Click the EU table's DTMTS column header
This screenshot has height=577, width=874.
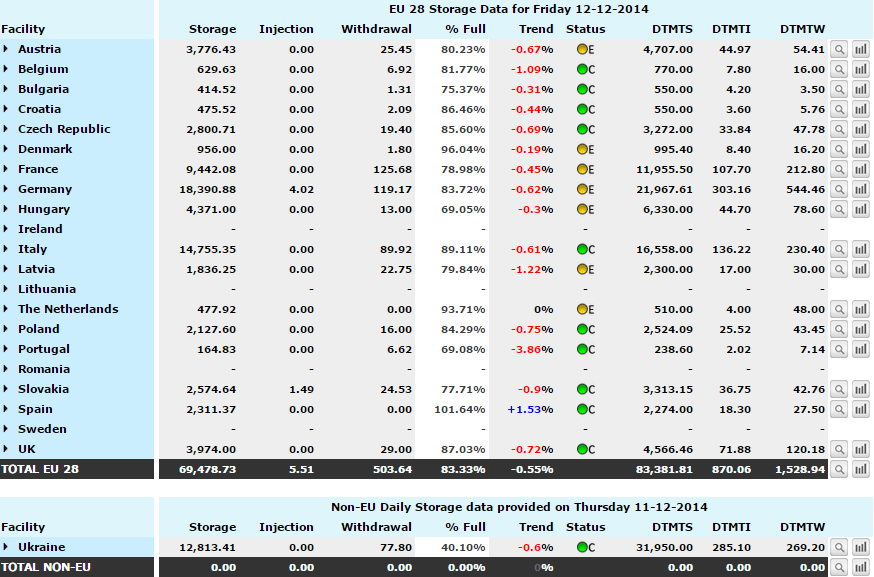pyautogui.click(x=672, y=29)
